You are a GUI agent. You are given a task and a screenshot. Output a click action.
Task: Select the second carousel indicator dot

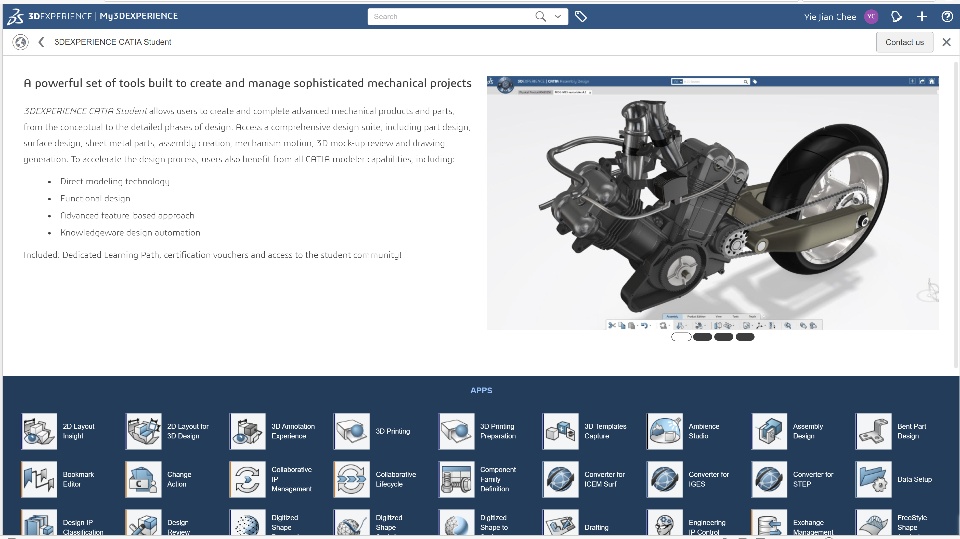[x=702, y=337]
